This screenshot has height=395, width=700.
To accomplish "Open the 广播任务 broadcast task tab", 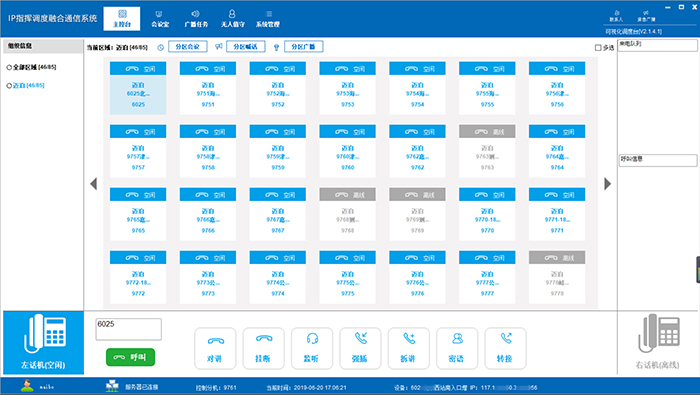I will [196, 19].
